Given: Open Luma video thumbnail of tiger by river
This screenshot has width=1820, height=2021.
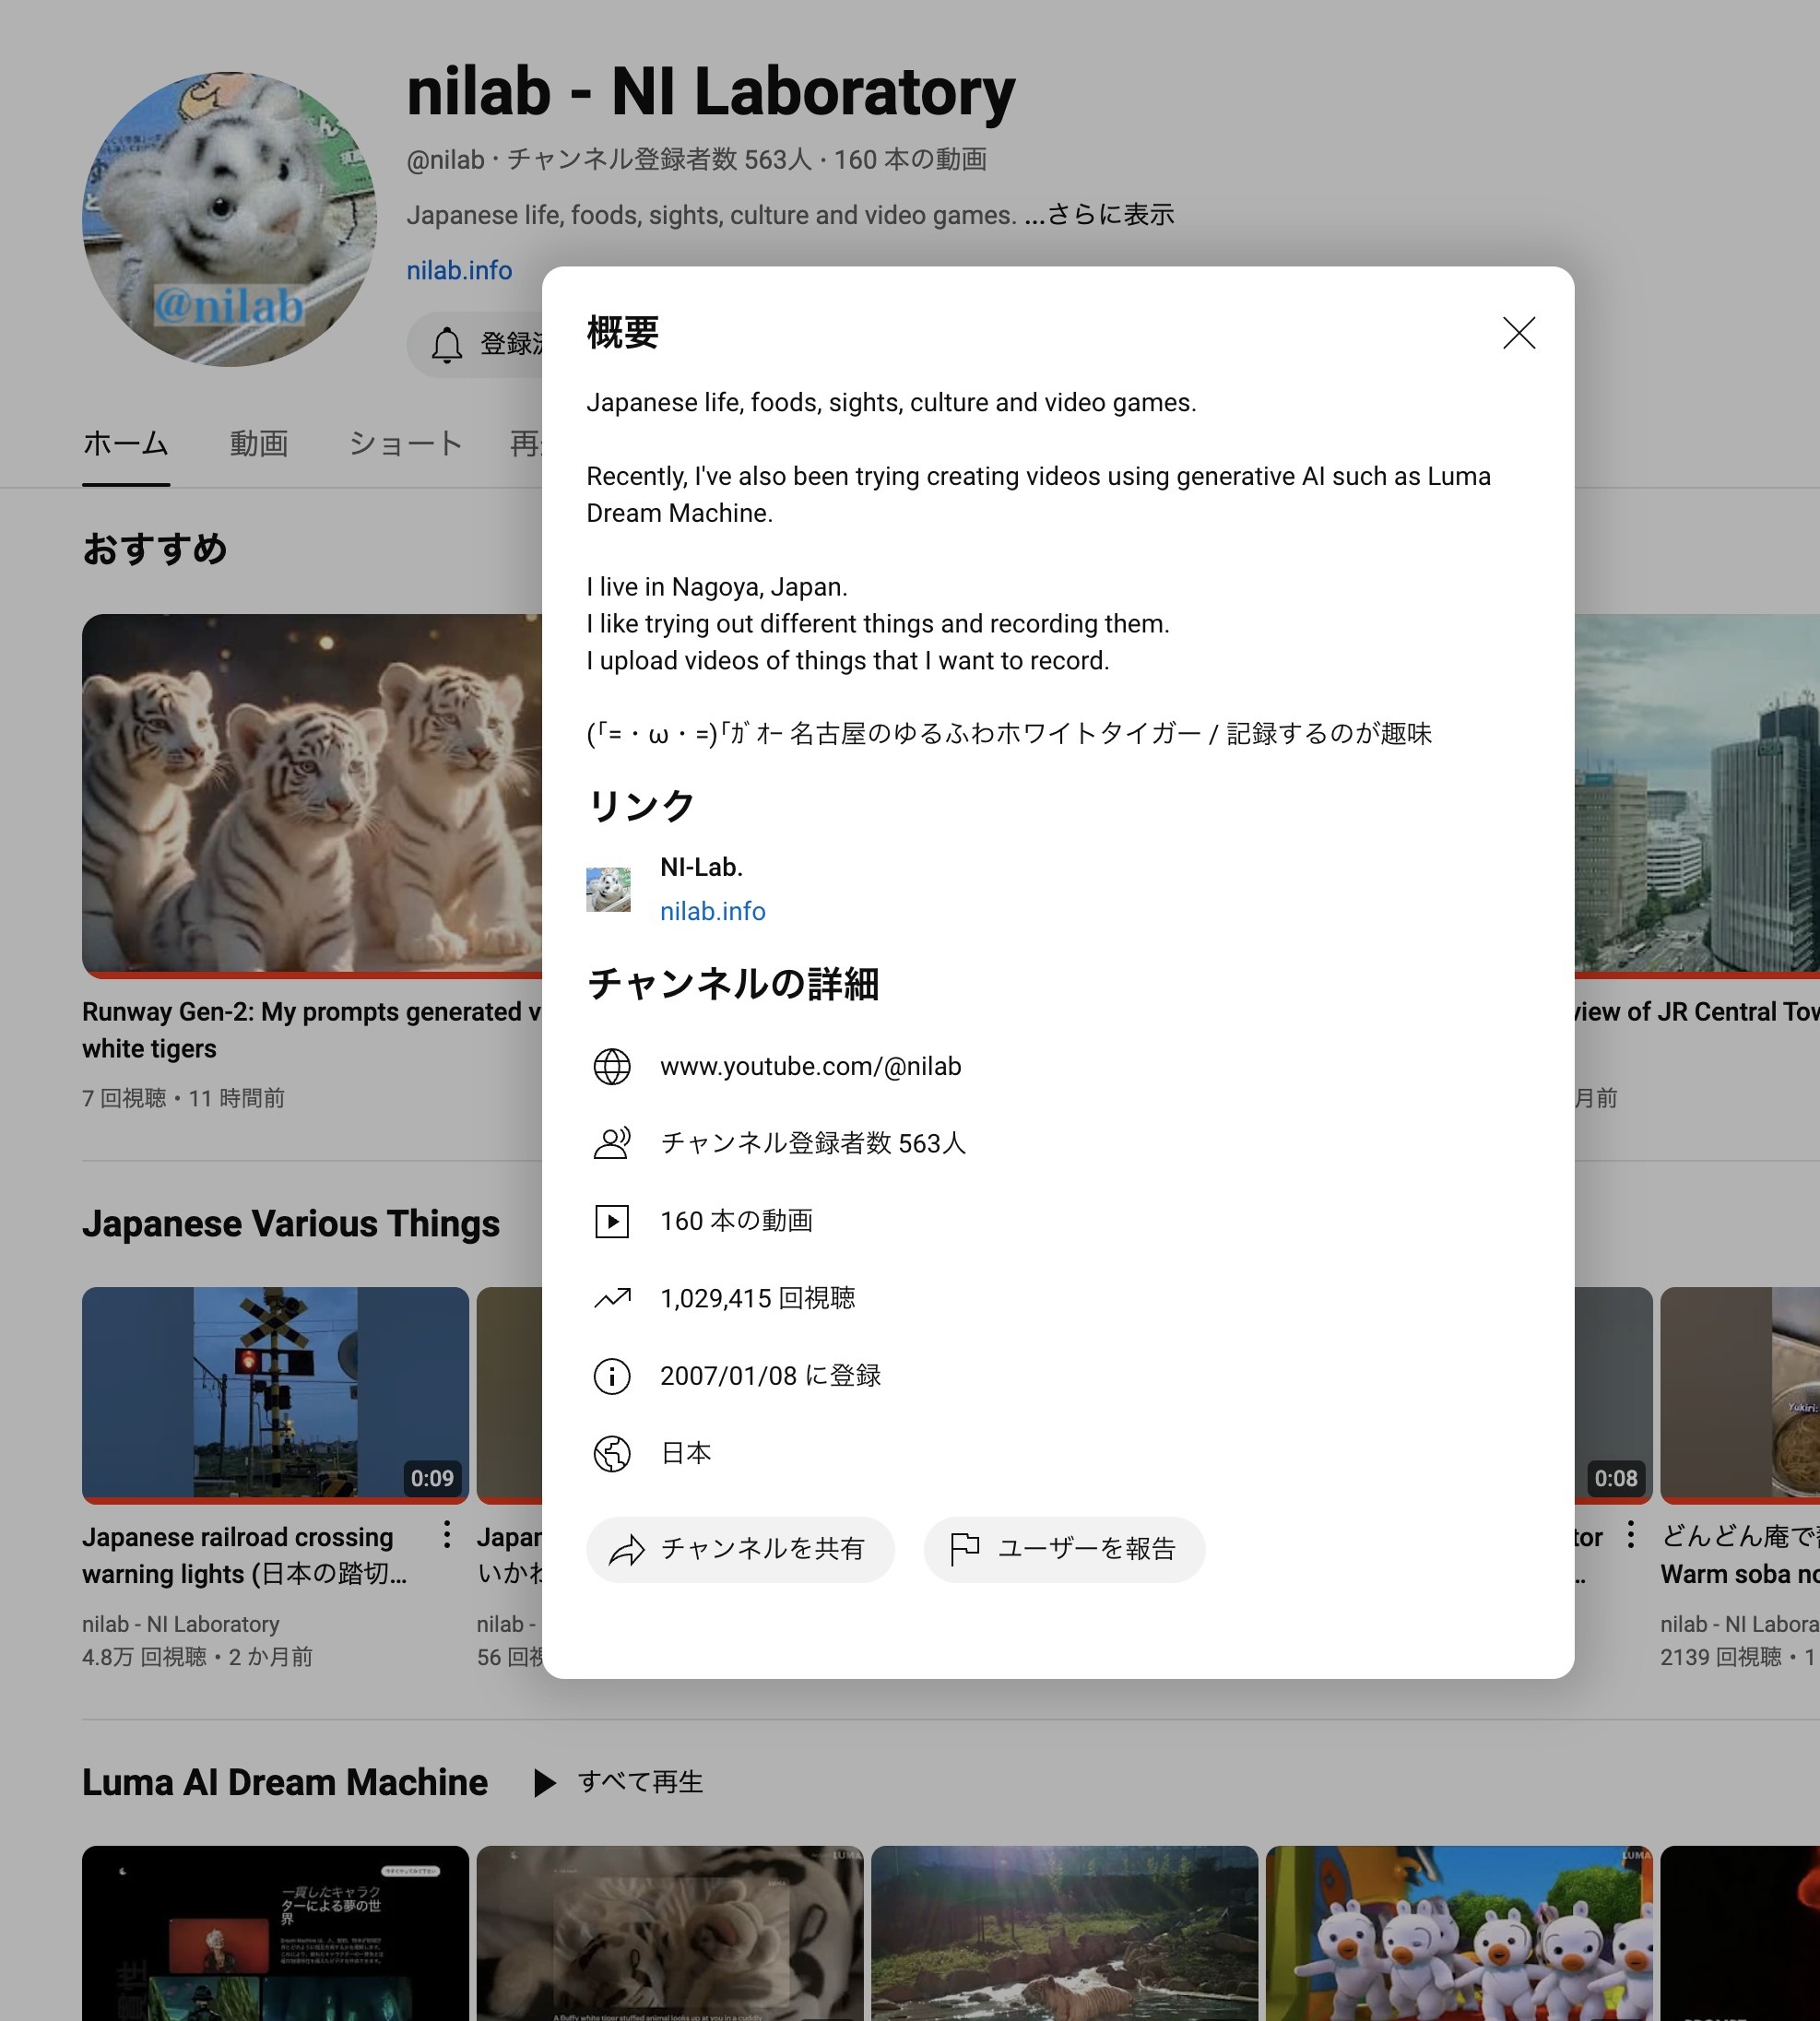Looking at the screenshot, I should click(1064, 1933).
